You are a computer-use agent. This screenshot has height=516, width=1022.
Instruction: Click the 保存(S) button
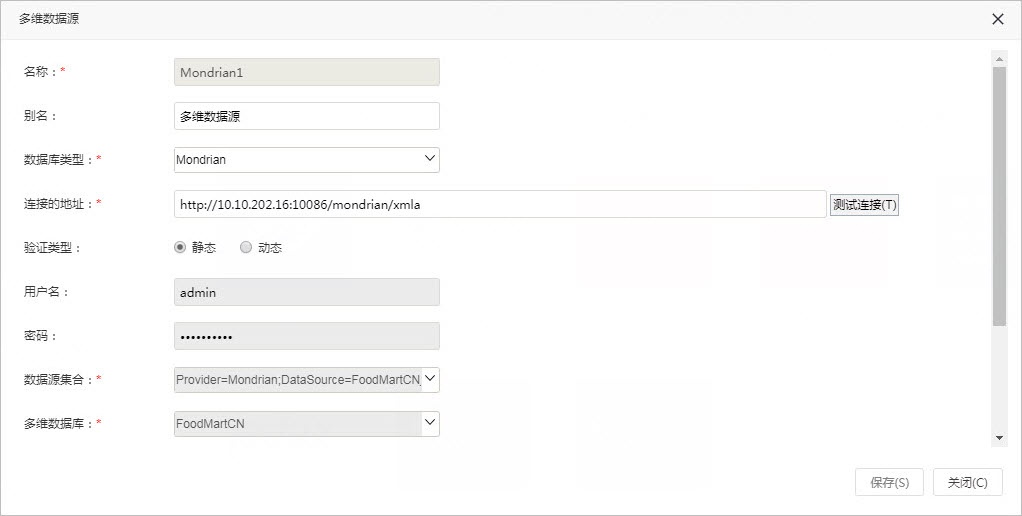tap(889, 482)
